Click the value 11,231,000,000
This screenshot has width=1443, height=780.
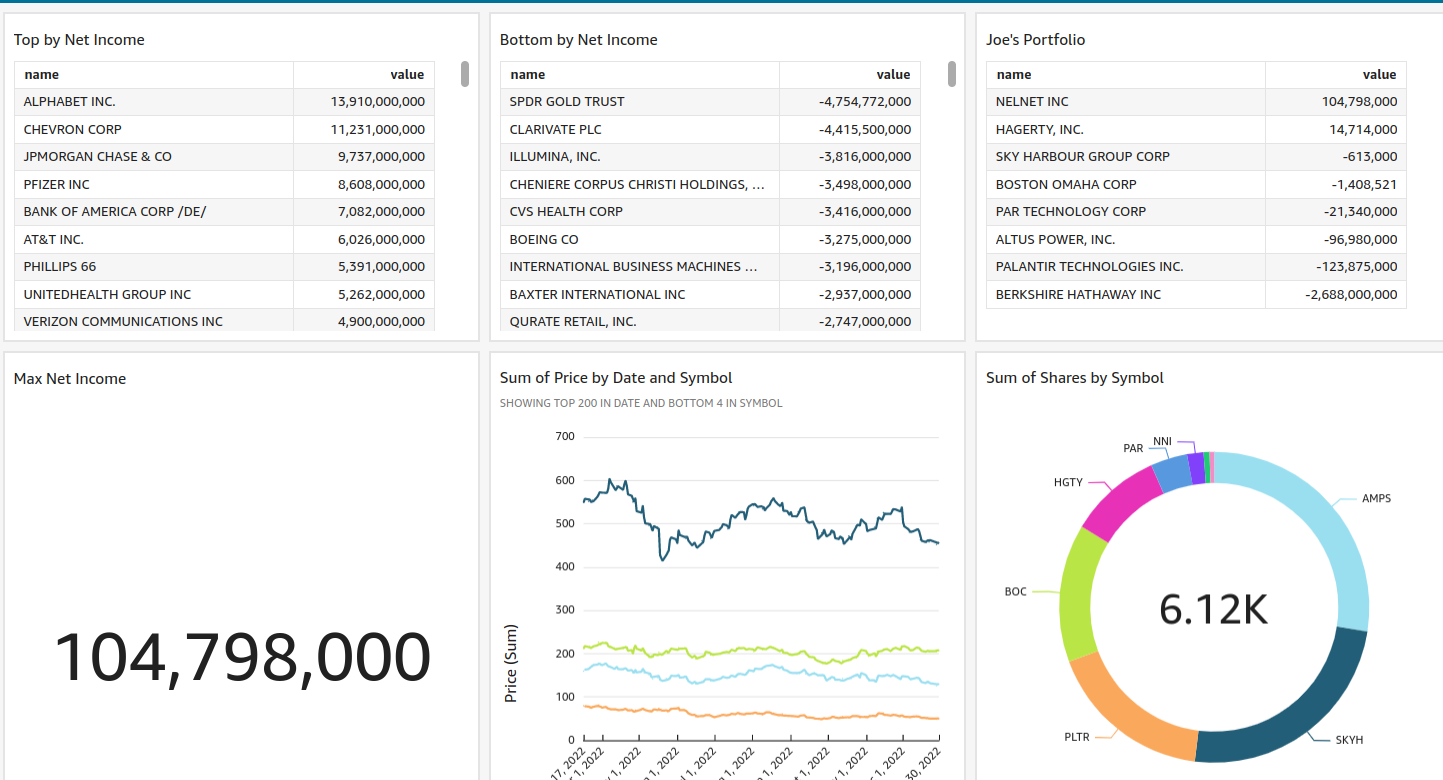coord(378,130)
